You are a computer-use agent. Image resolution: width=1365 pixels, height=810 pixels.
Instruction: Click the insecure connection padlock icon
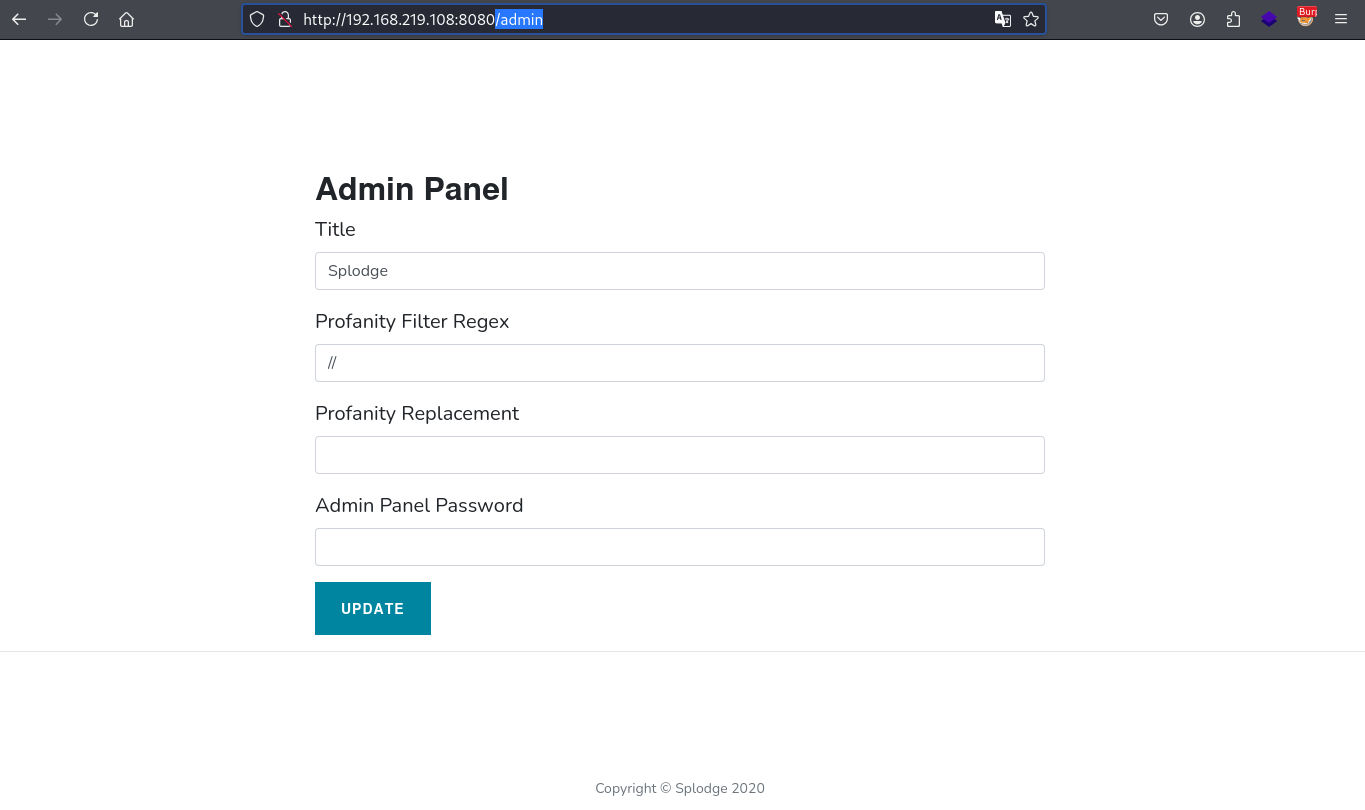285,19
